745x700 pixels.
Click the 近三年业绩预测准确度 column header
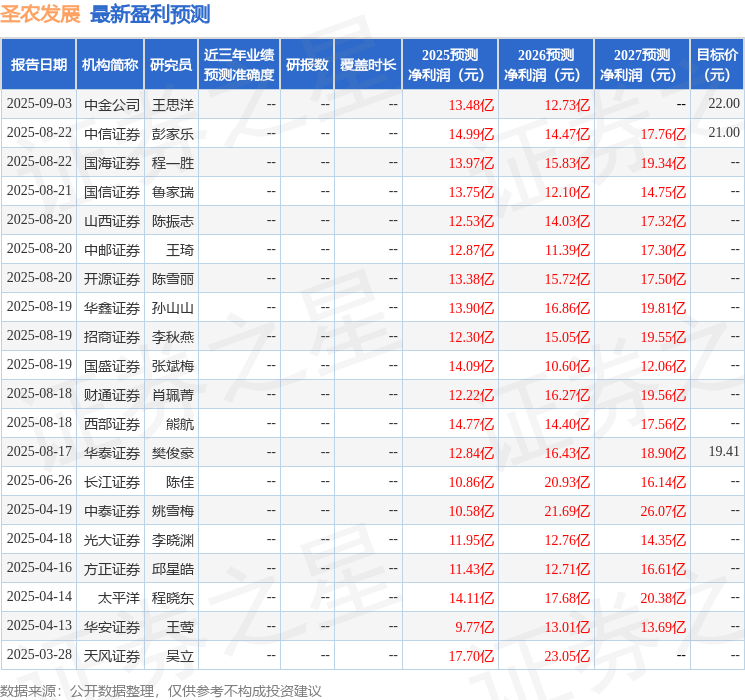(x=239, y=64)
